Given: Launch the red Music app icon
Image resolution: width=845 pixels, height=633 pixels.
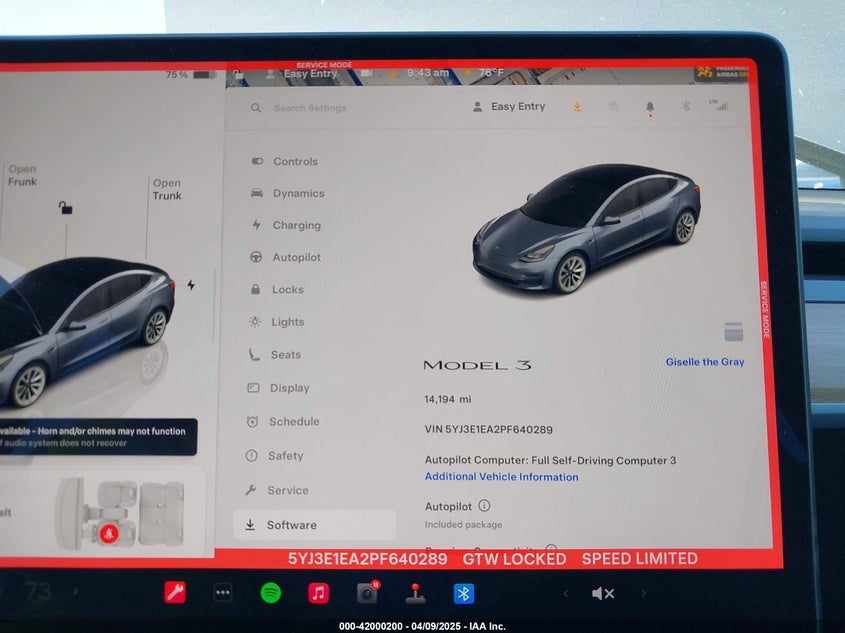Looking at the screenshot, I should [x=318, y=593].
